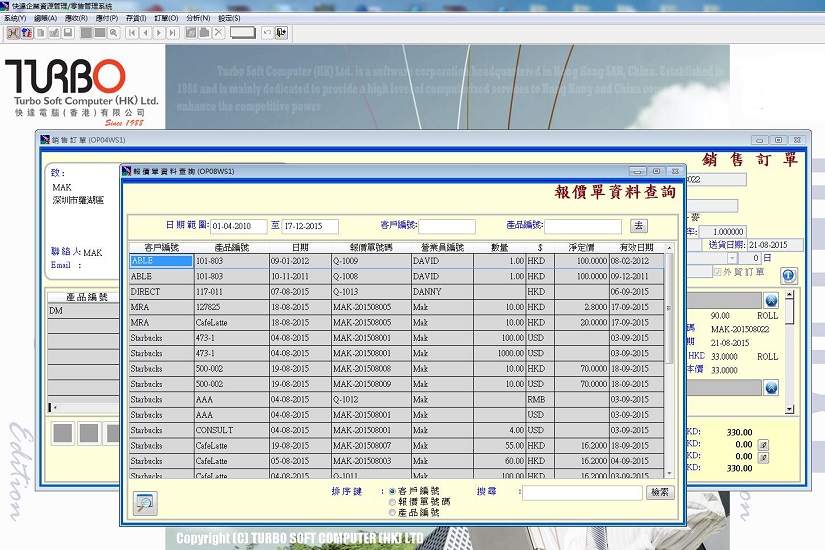The width and height of the screenshot is (825, 550).
Task: Click the 檢索 search button
Action: click(x=660, y=492)
